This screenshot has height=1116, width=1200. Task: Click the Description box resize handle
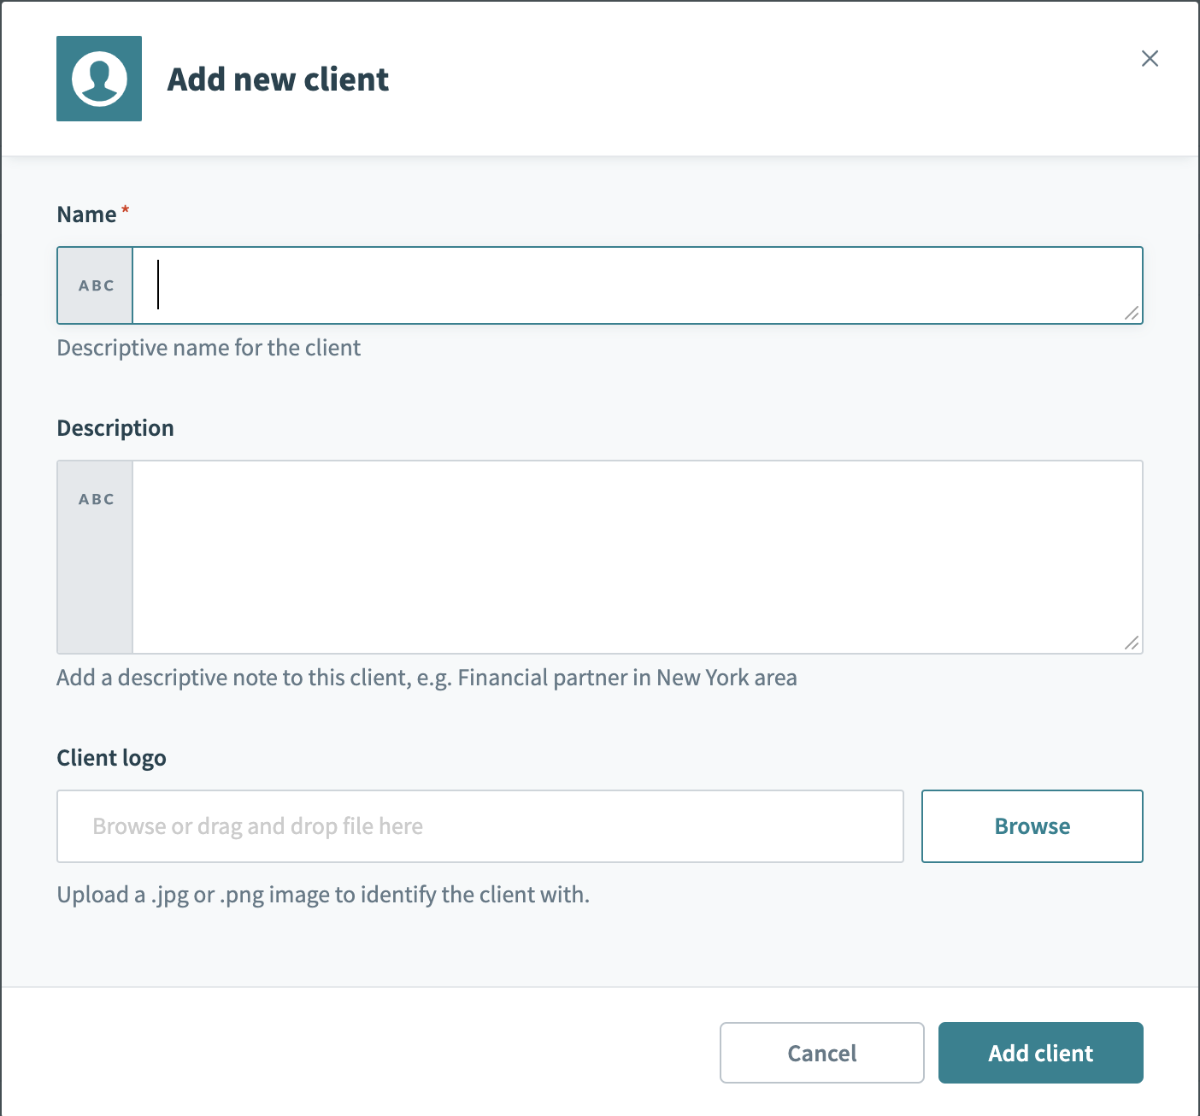click(1131, 643)
